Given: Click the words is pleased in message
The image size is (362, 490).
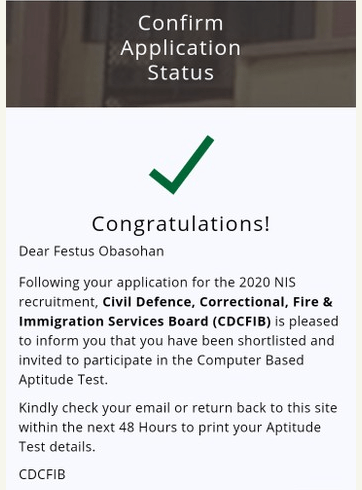Looking at the screenshot, I should [x=307, y=321].
